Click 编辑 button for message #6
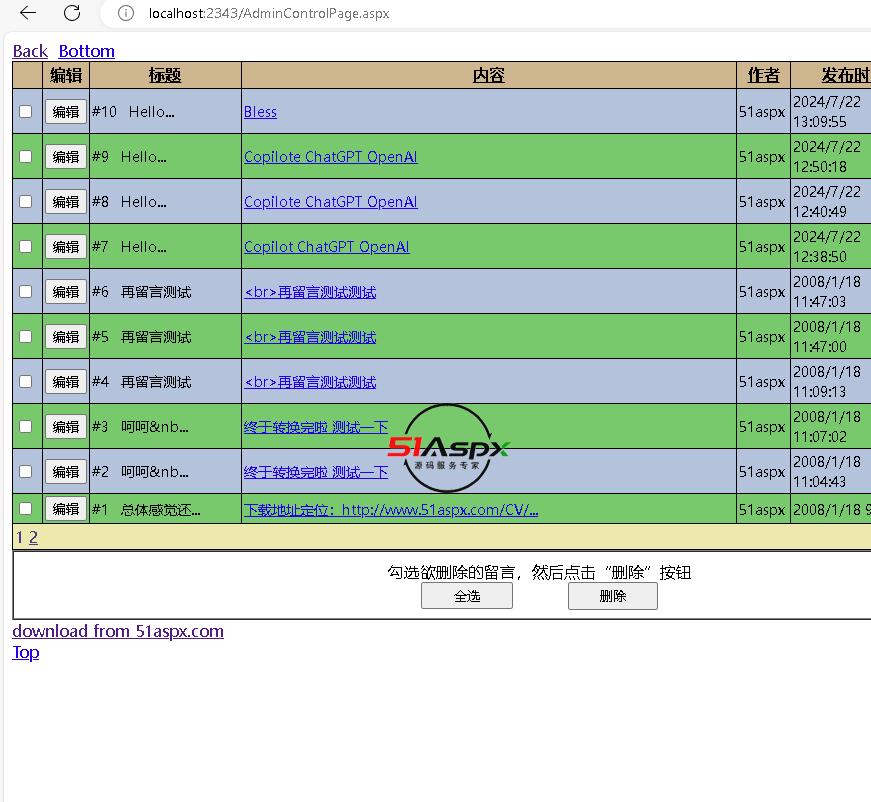The image size is (871, 802). pyautogui.click(x=66, y=292)
